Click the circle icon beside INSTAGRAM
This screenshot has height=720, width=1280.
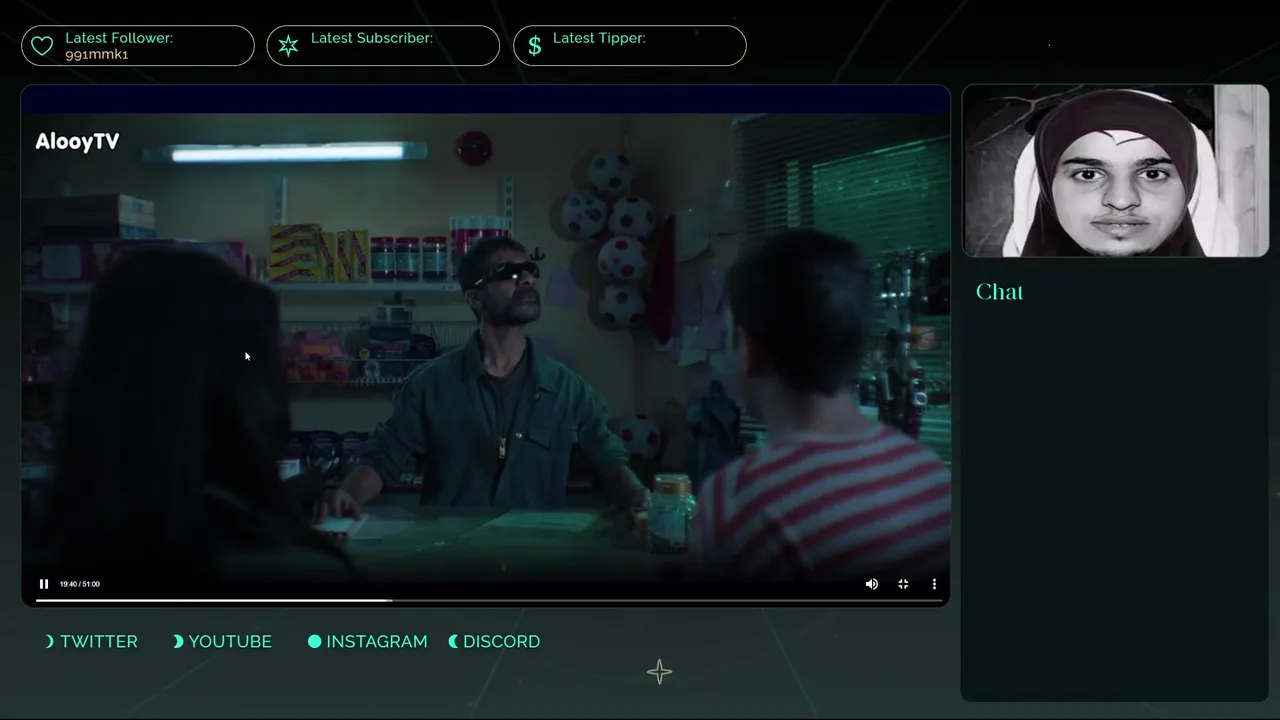pos(315,641)
